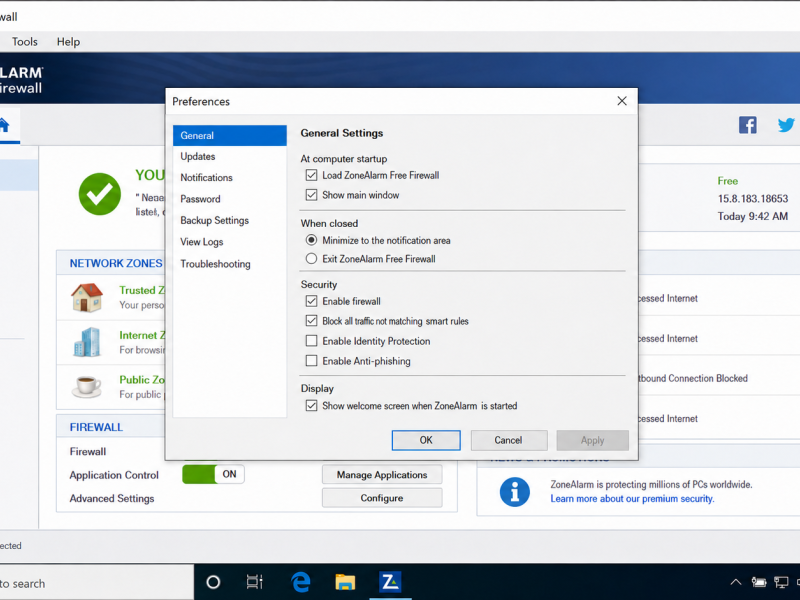Click the green protection checkmark icon
The width and height of the screenshot is (800, 600).
click(x=100, y=194)
